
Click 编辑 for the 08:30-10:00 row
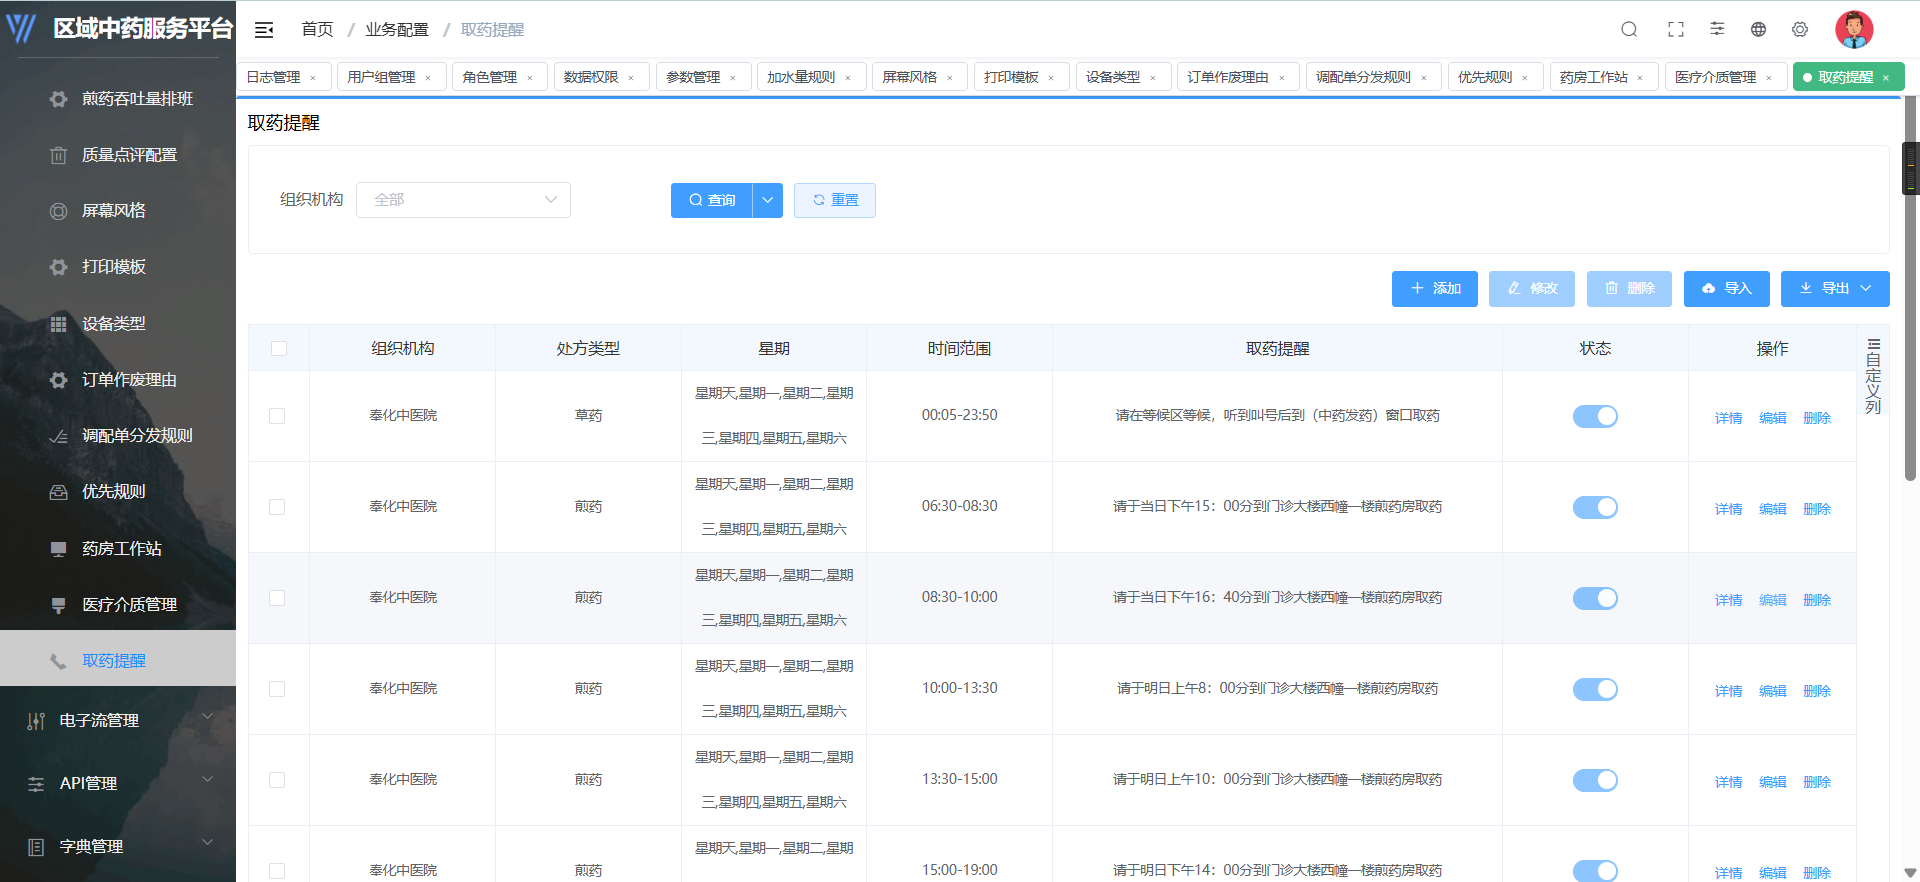(1773, 600)
